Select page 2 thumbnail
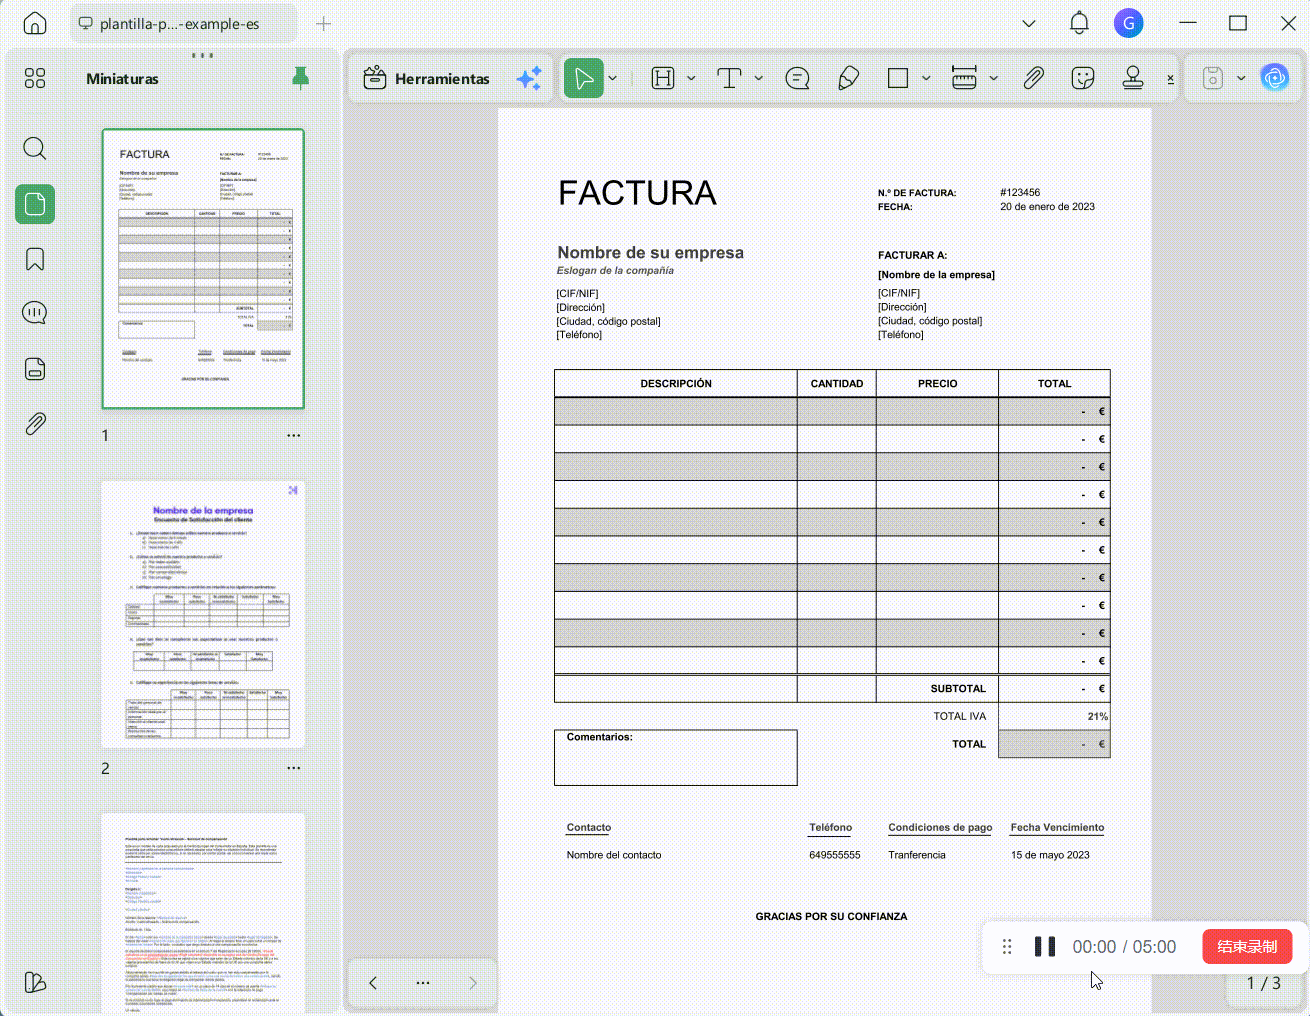Image resolution: width=1310 pixels, height=1016 pixels. (203, 614)
